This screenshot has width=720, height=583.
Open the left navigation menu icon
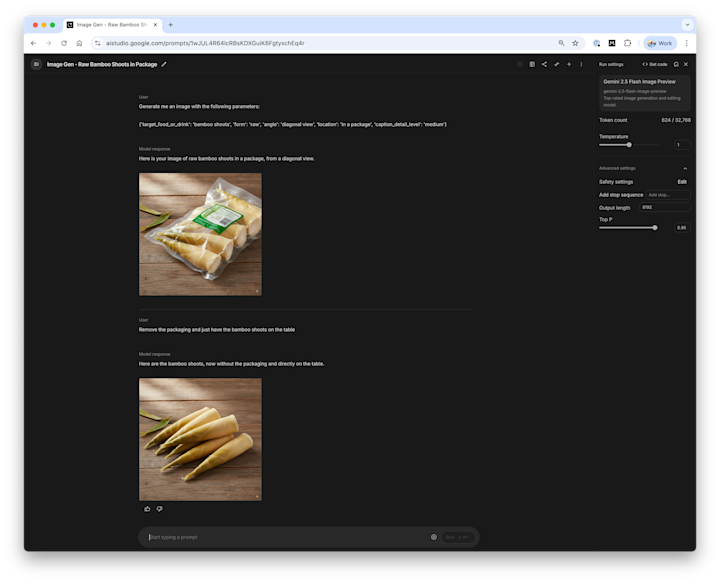point(36,64)
